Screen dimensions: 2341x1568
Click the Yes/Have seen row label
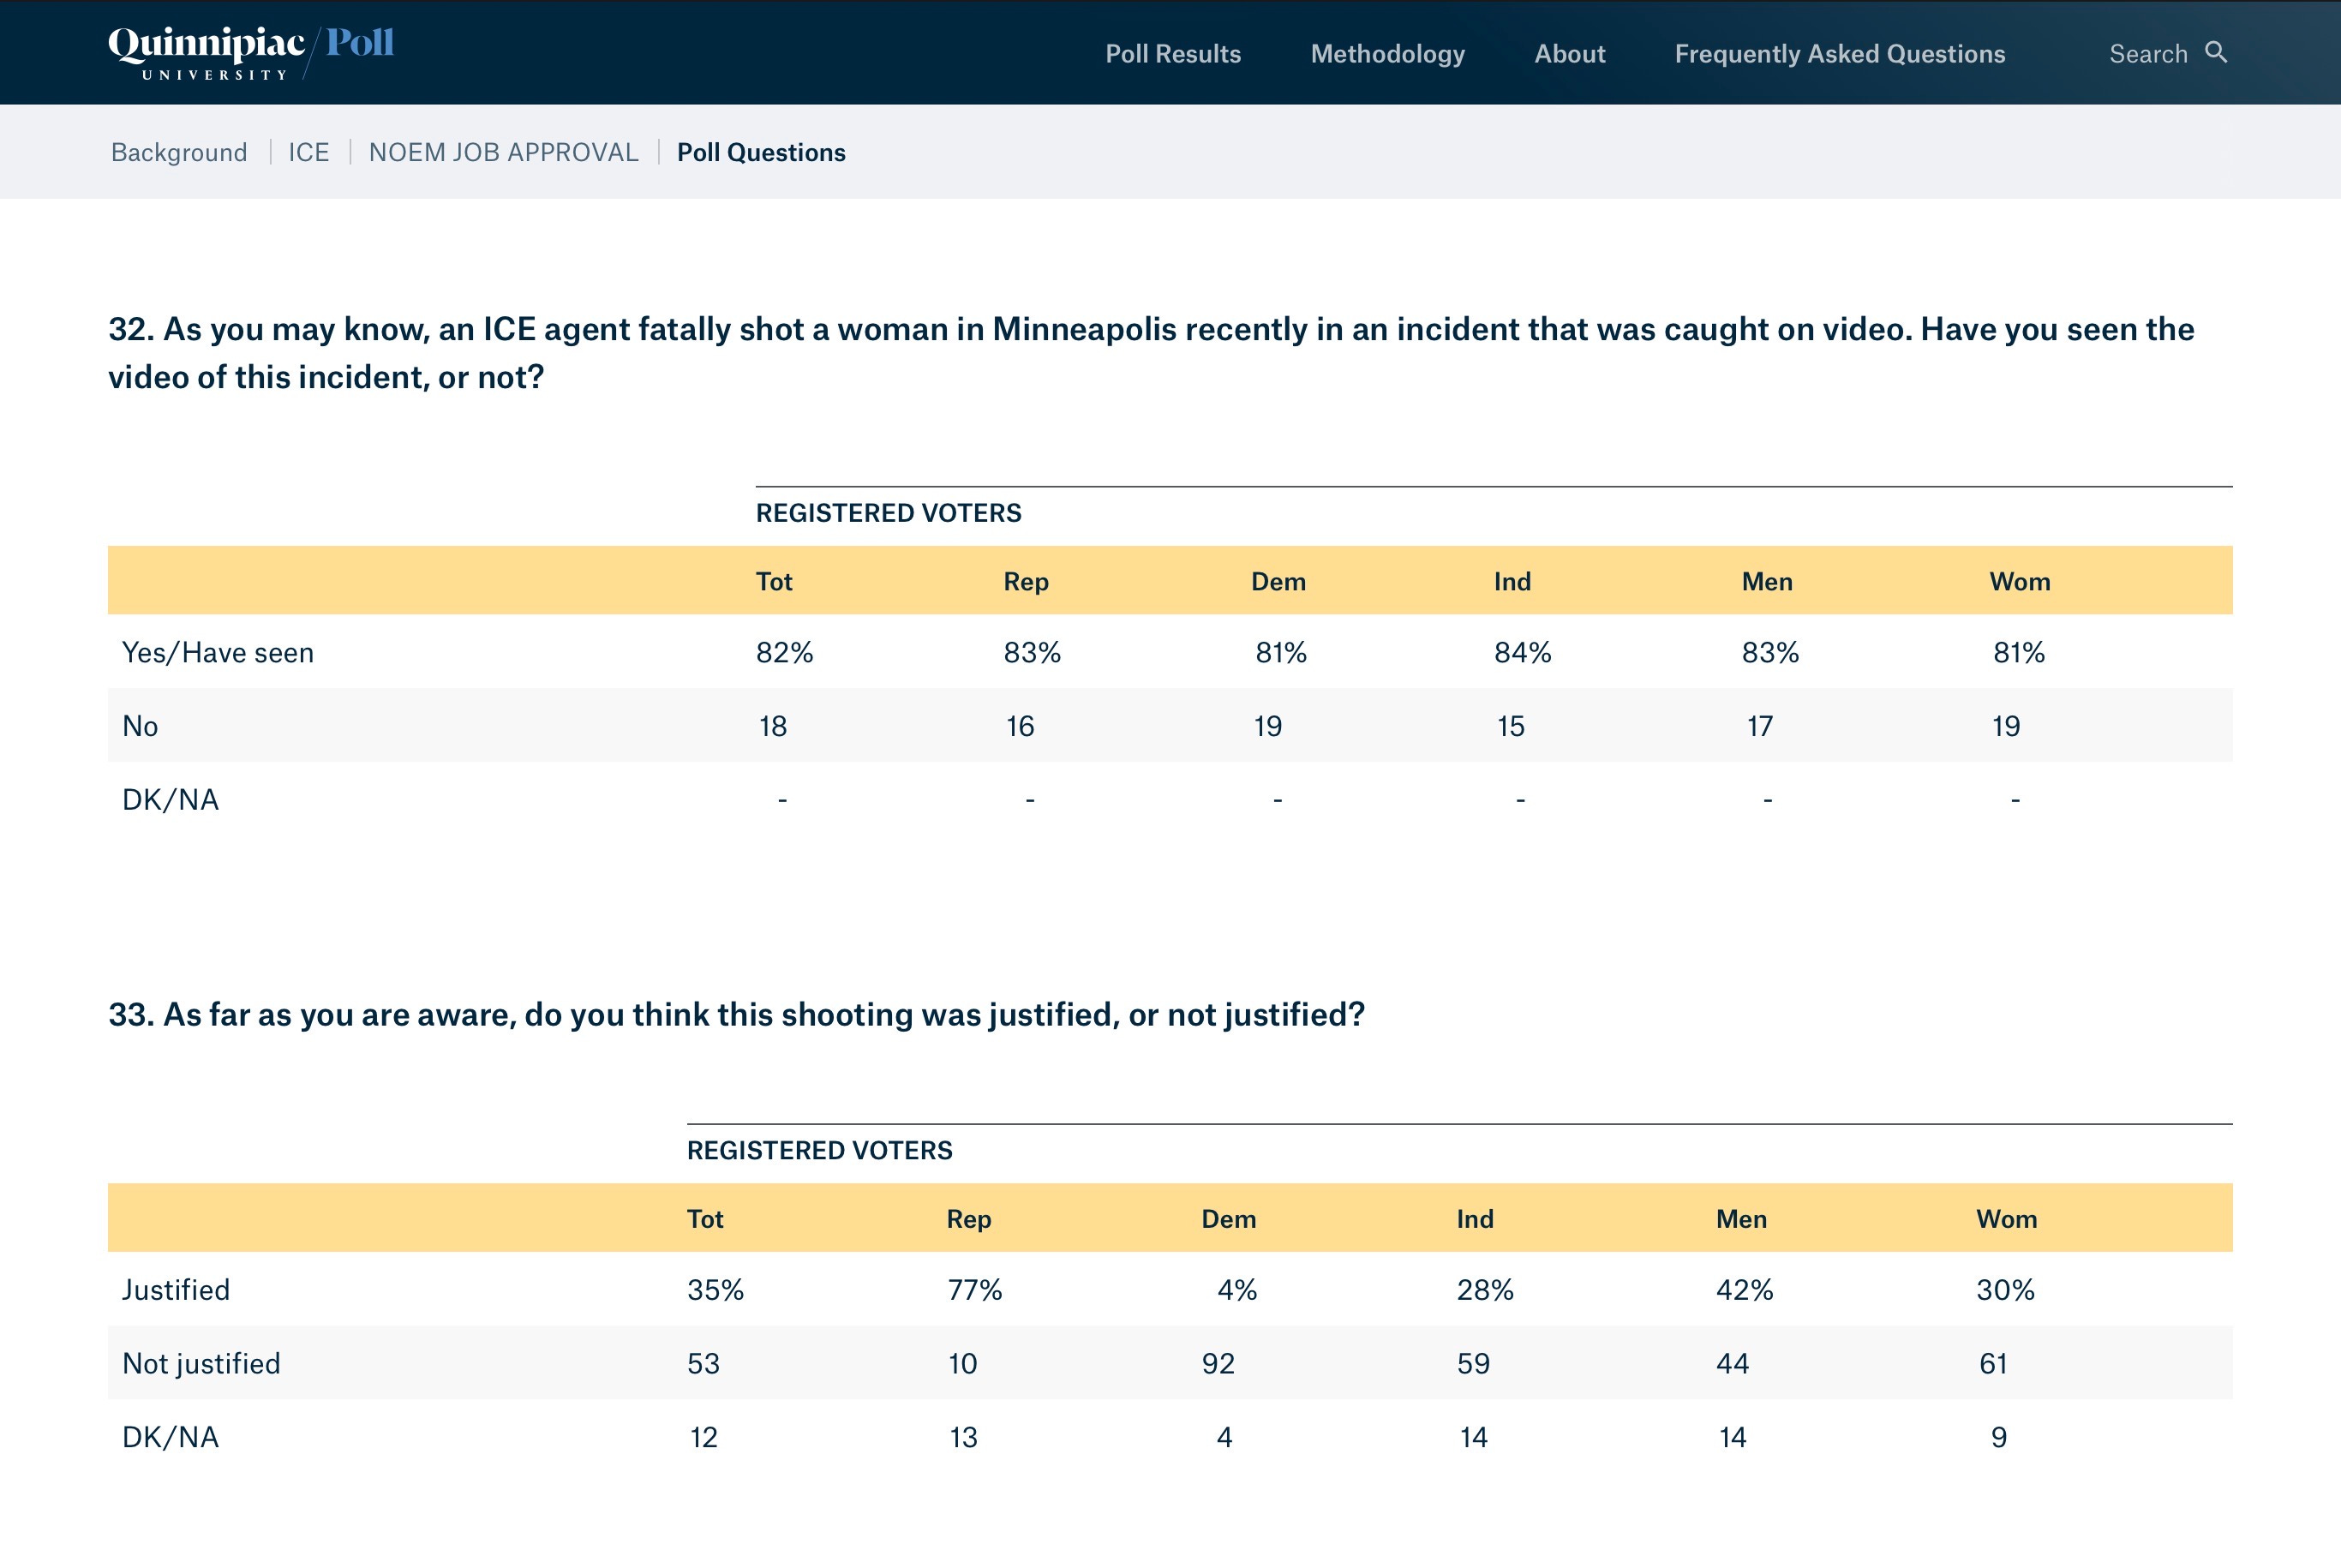tap(218, 652)
